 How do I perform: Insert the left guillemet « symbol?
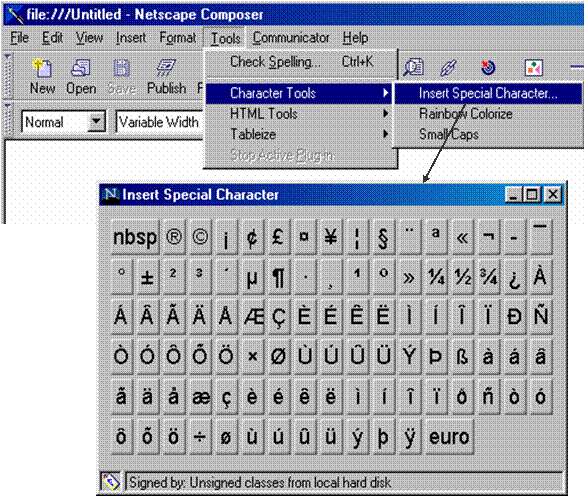(462, 237)
